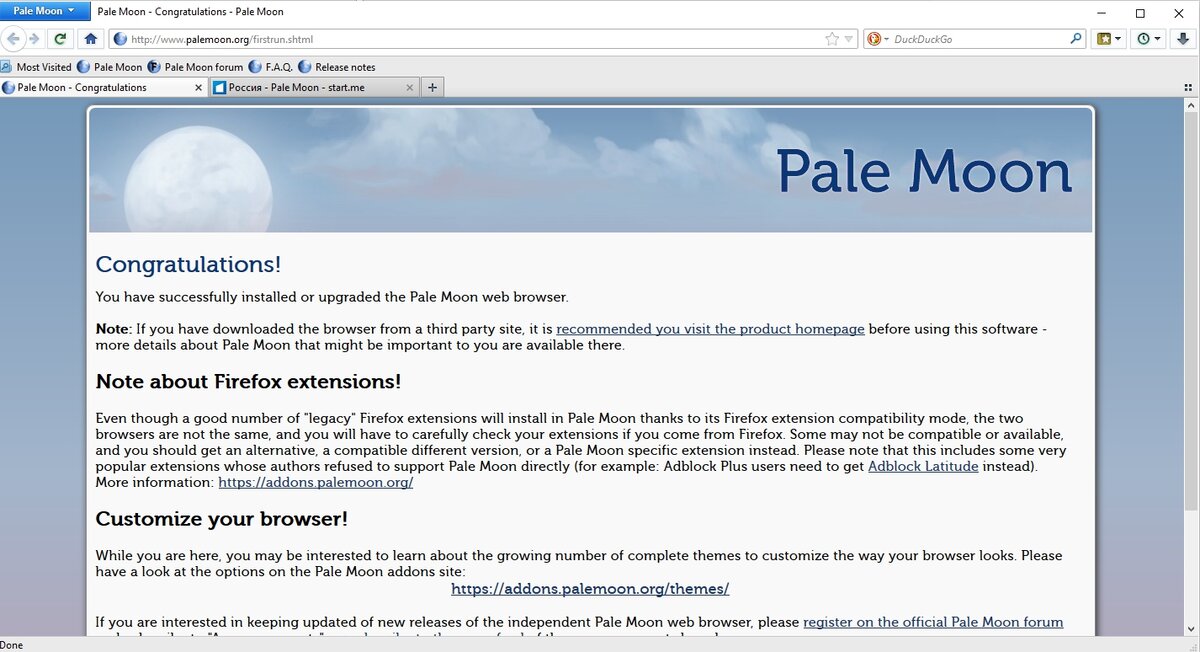The height and width of the screenshot is (652, 1200).
Task: Open the history clock dropdown
Action: coord(1149,39)
